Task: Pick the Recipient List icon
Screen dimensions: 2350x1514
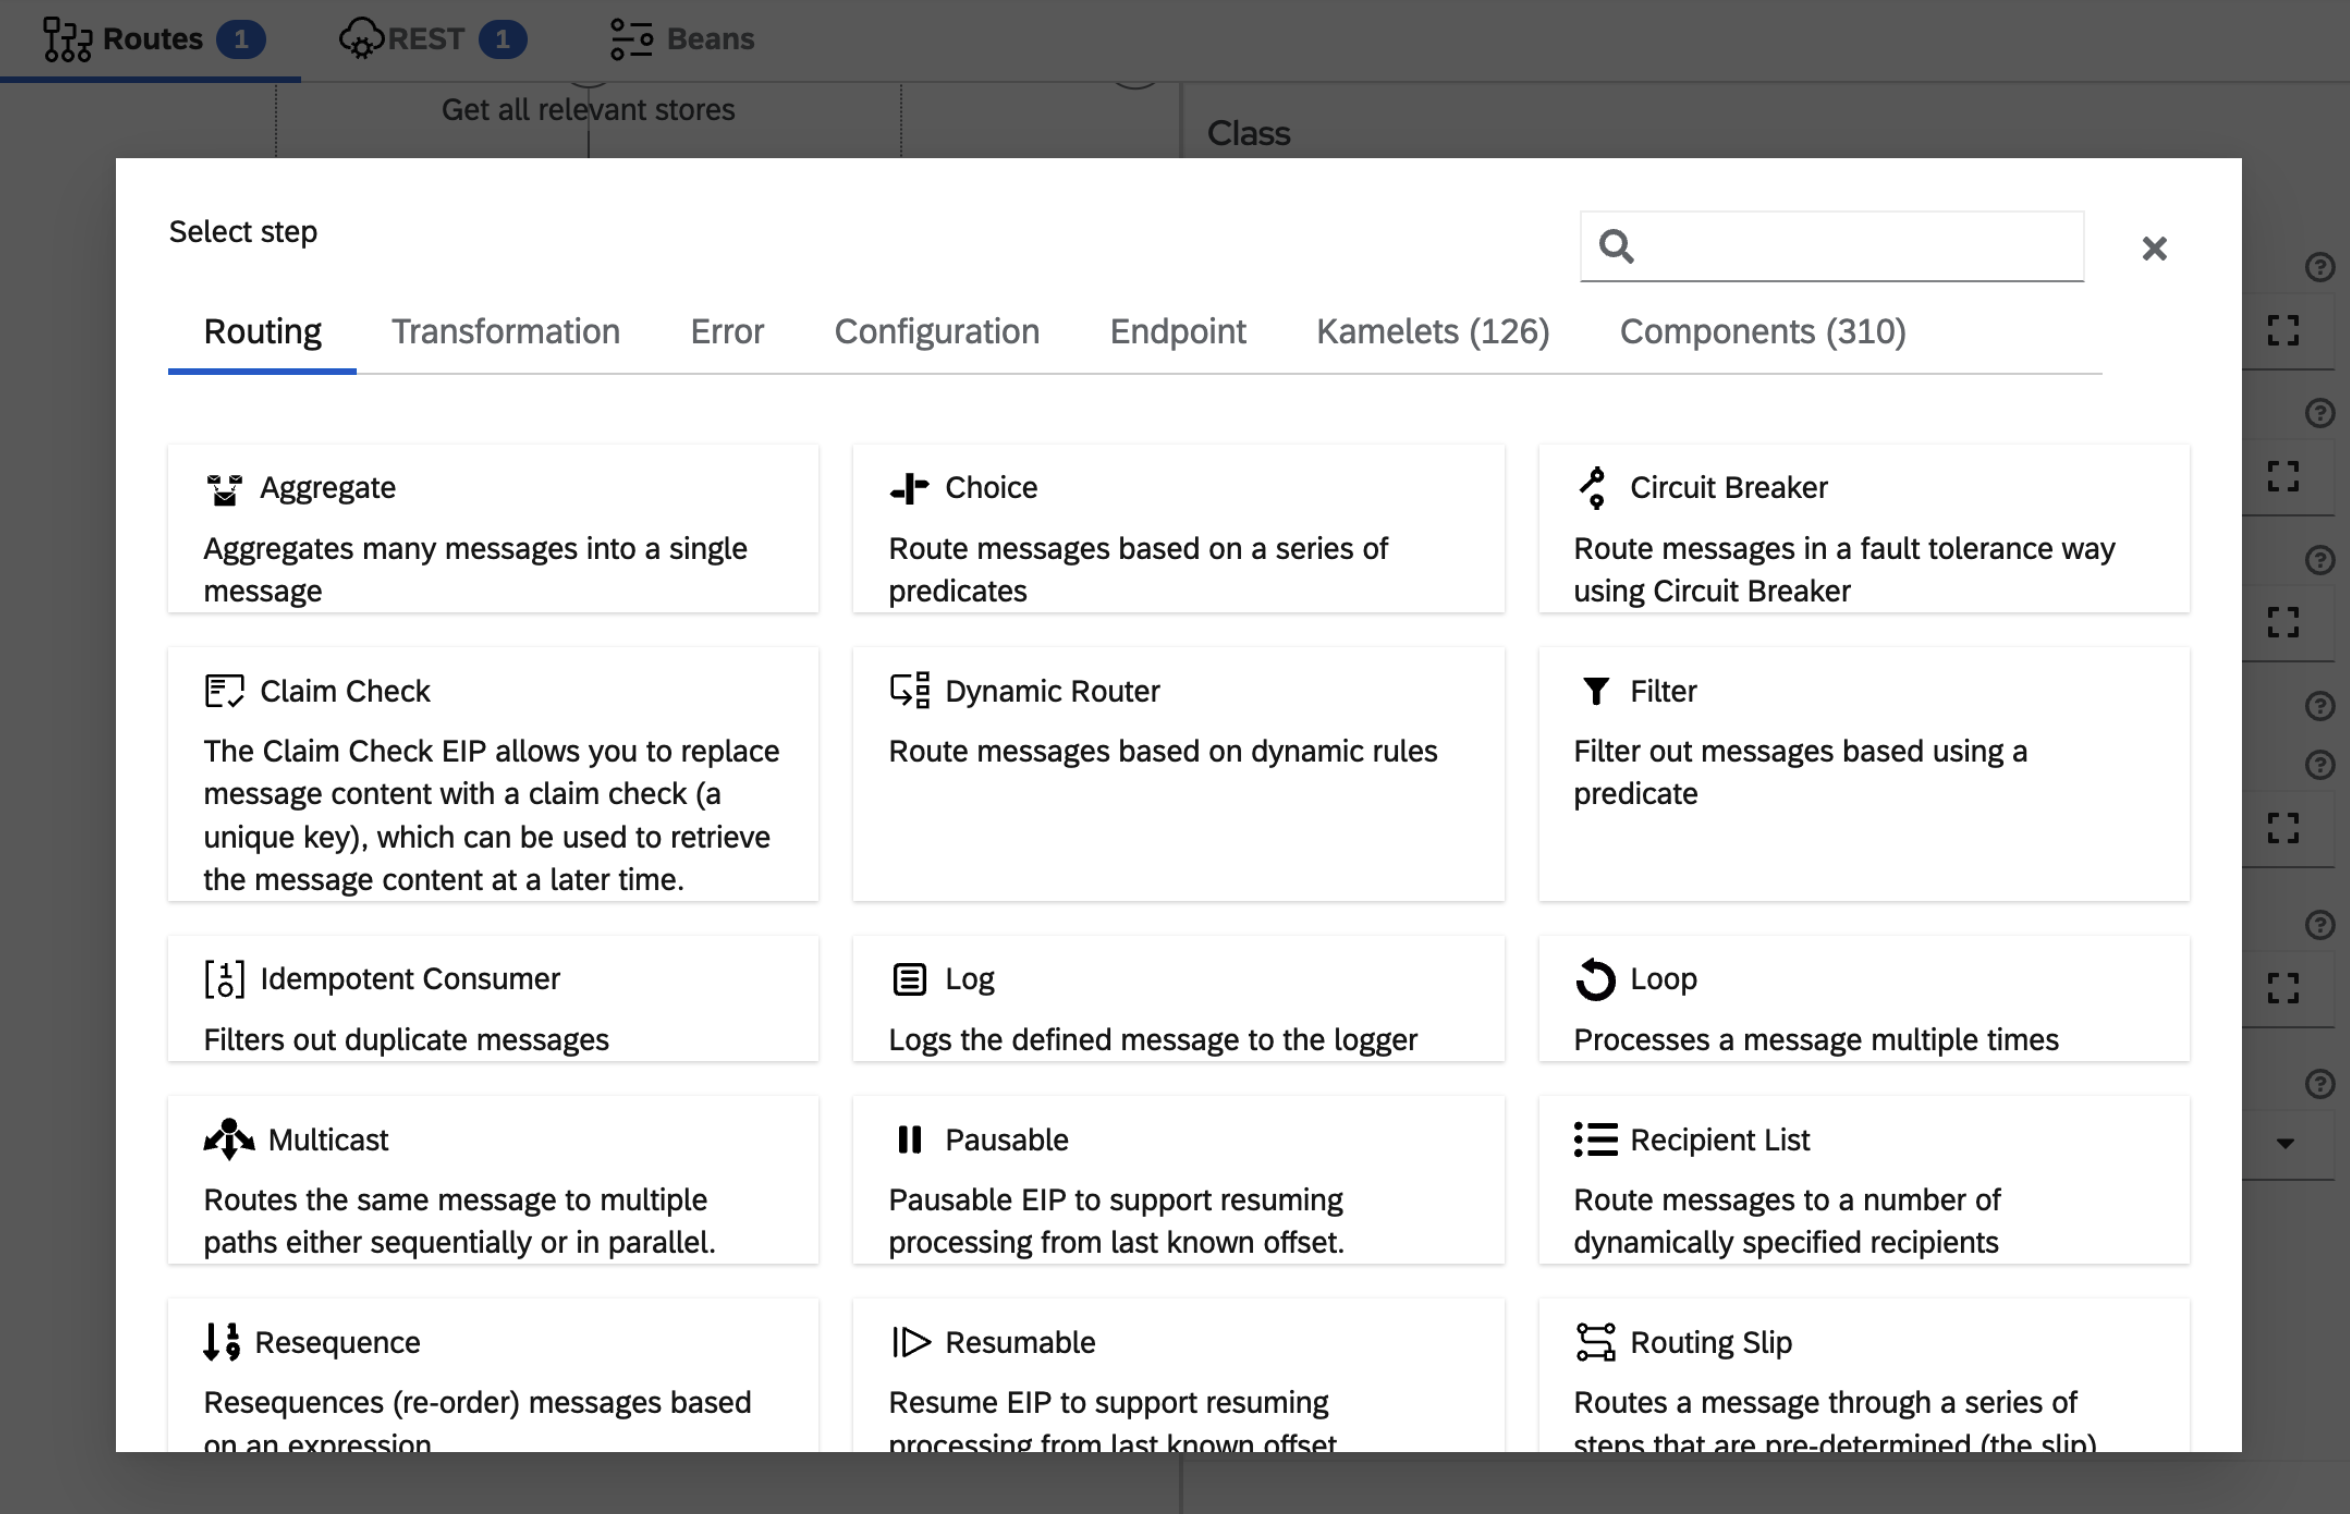Action: [1595, 1139]
